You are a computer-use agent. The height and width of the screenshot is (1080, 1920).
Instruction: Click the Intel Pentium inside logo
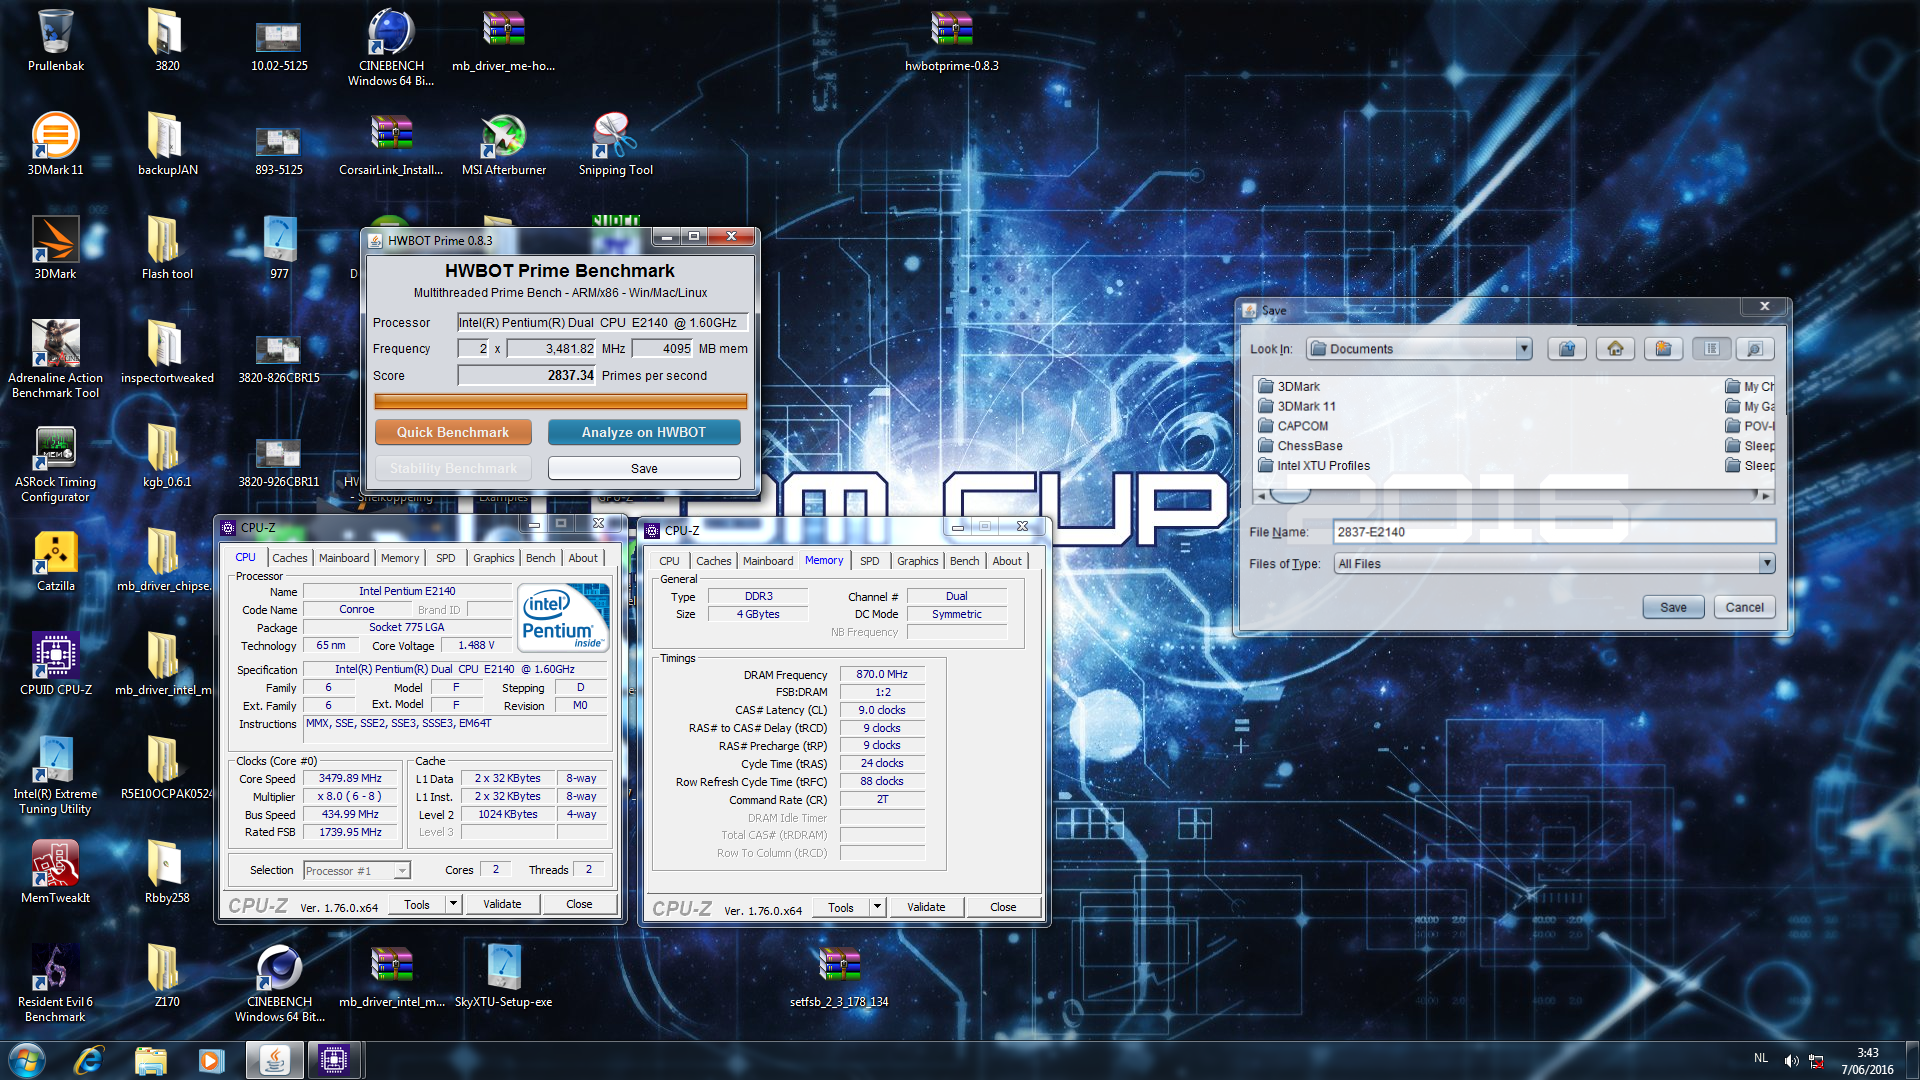[x=563, y=619]
